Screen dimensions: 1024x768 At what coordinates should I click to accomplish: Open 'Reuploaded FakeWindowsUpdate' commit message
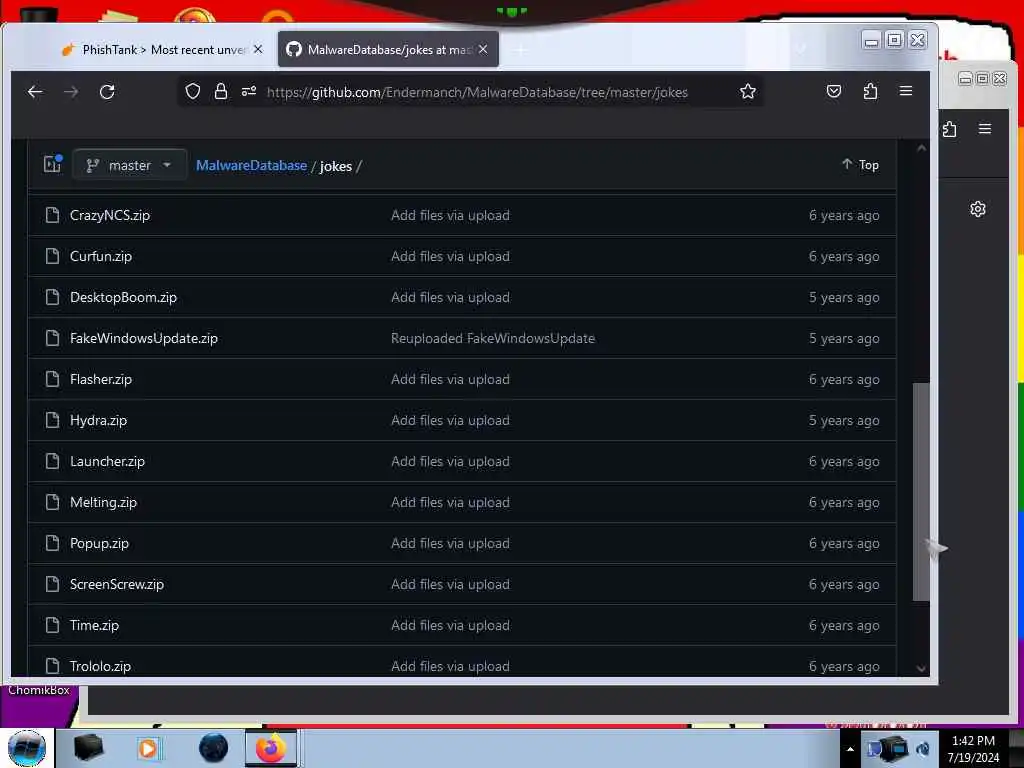click(x=493, y=338)
